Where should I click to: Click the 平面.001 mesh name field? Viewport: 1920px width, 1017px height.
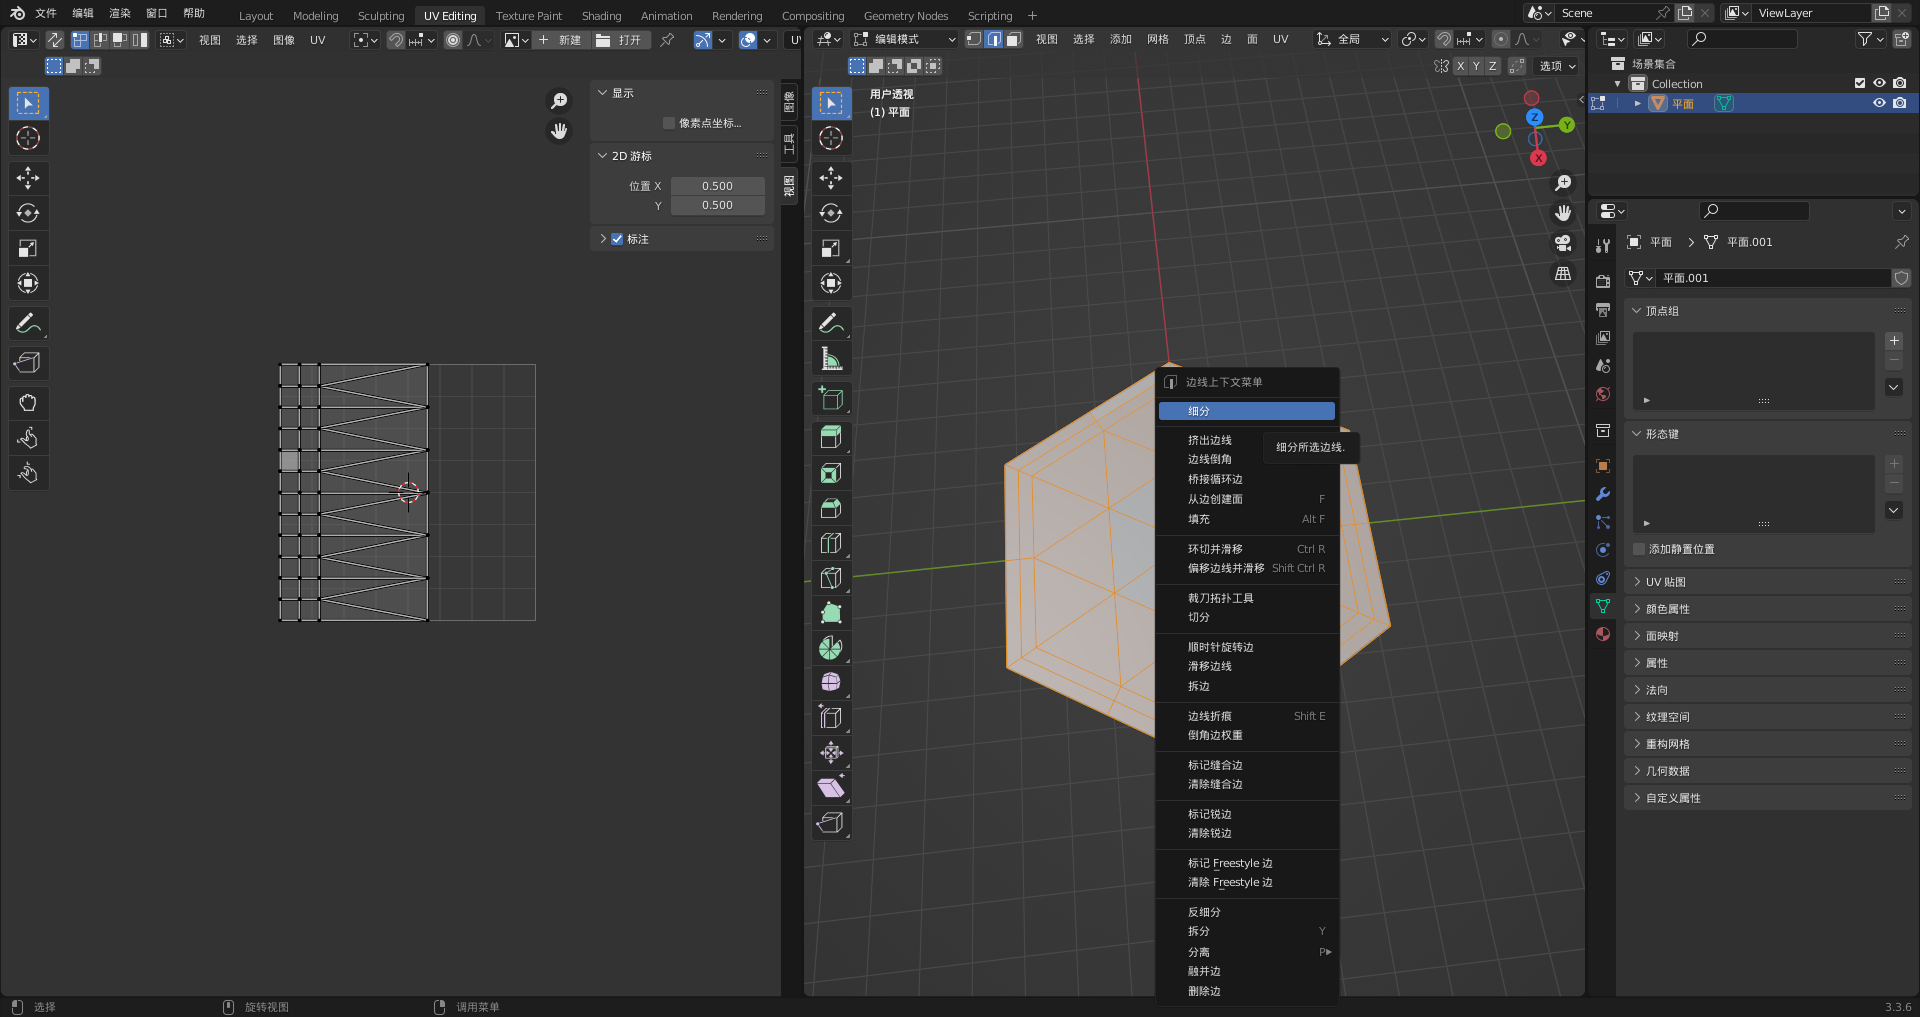coord(1772,278)
